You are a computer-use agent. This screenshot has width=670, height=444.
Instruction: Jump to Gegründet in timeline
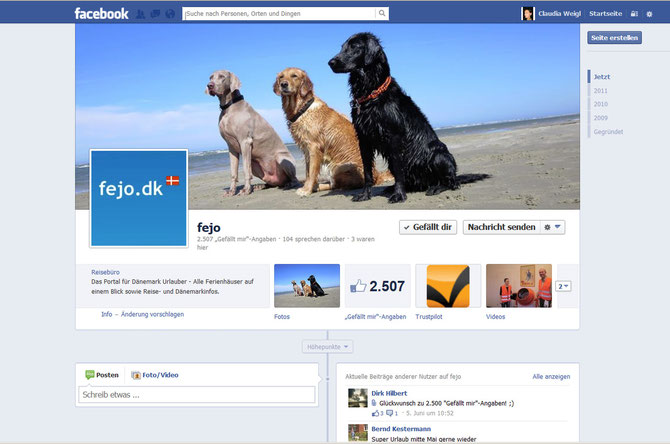608,132
